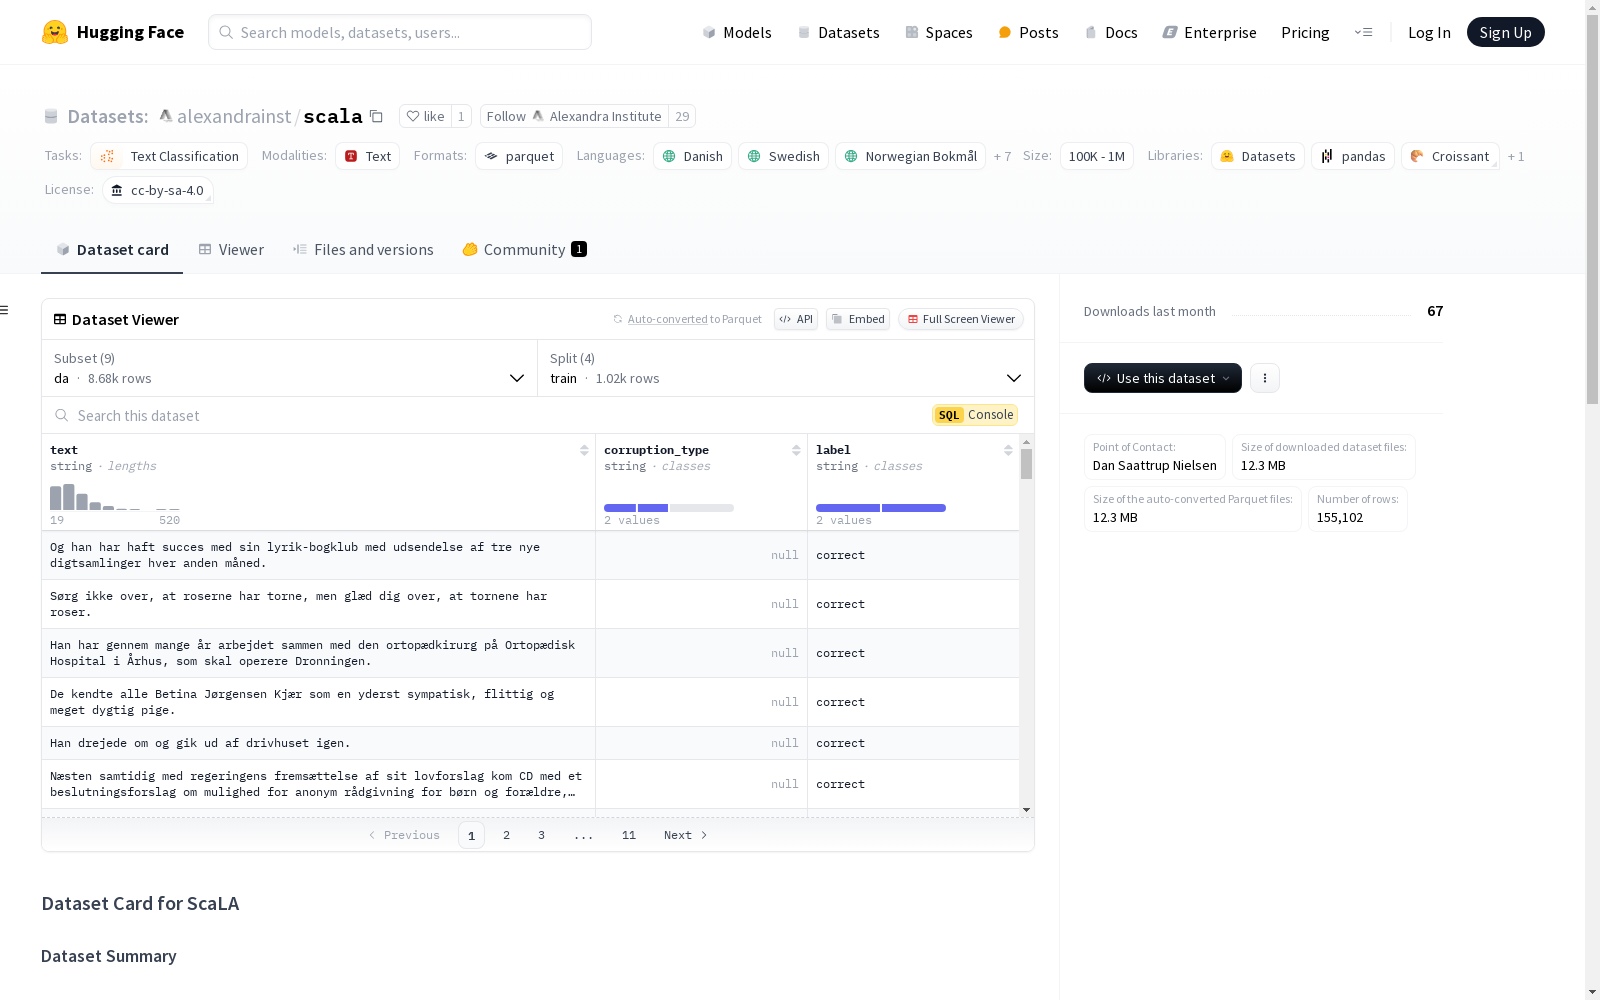Select the Text modality tag
Viewport: 1600px width, 1000px height.
(x=368, y=156)
